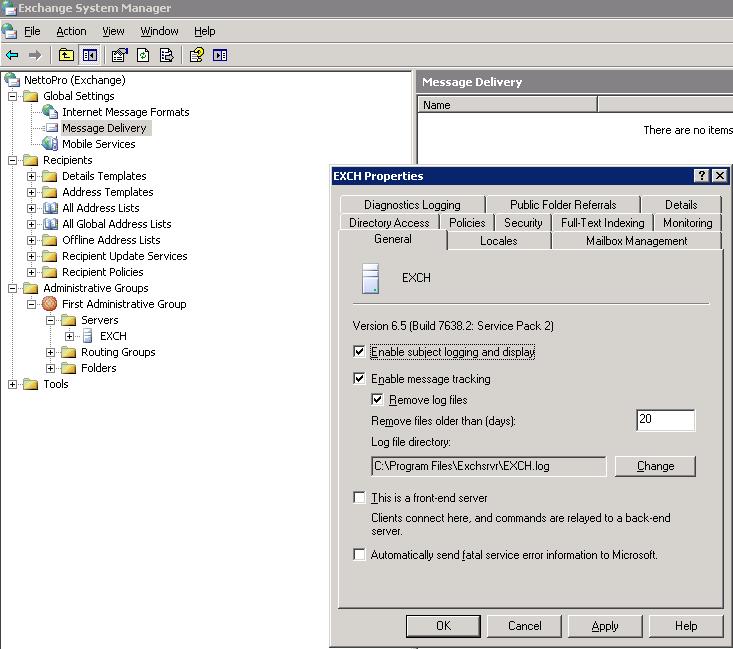The height and width of the screenshot is (649, 733).
Task: Click the EXCH server icon in tree
Action: [87, 336]
